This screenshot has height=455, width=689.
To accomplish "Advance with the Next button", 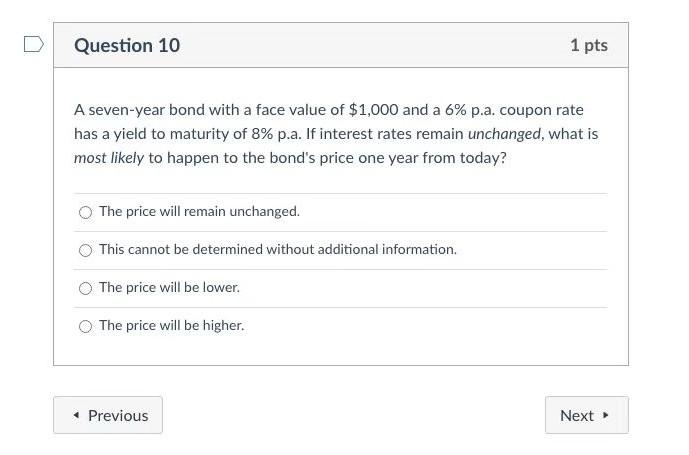I will click(x=586, y=415).
